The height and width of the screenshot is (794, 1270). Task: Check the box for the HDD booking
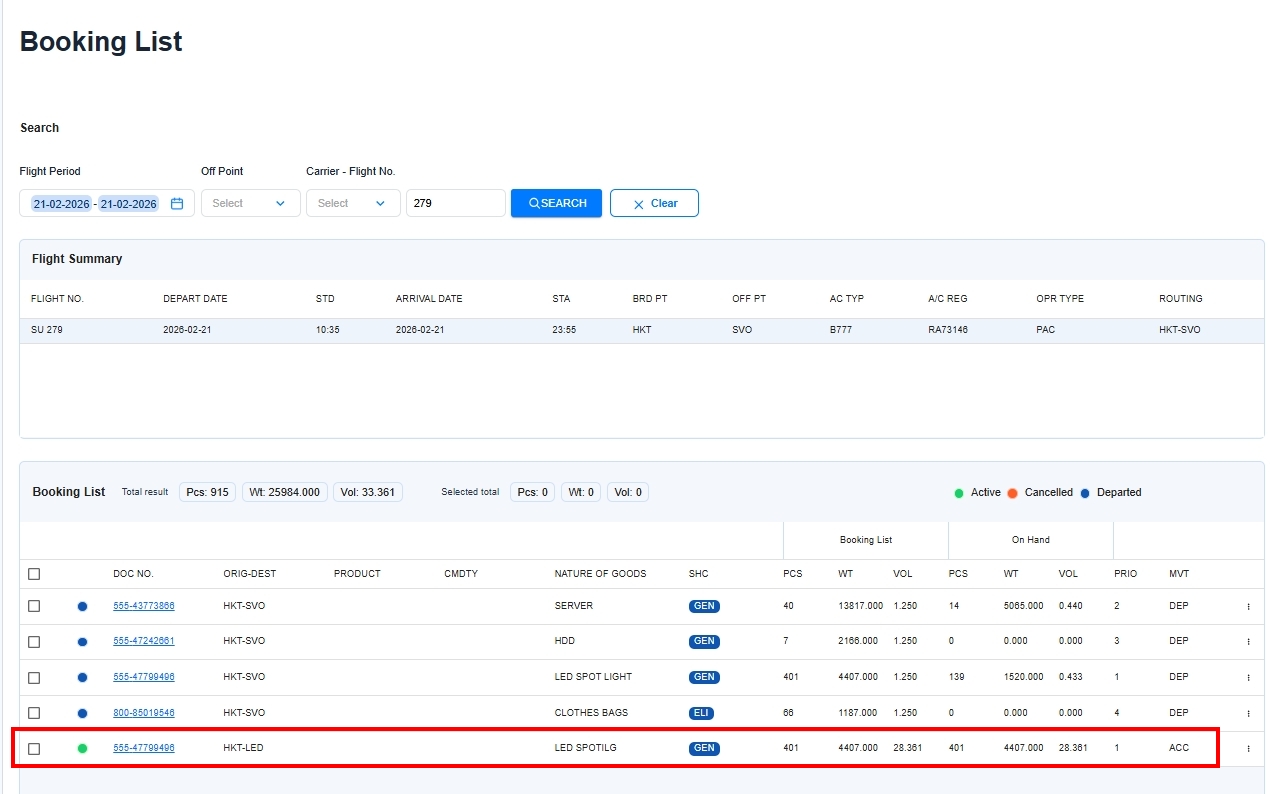click(34, 642)
